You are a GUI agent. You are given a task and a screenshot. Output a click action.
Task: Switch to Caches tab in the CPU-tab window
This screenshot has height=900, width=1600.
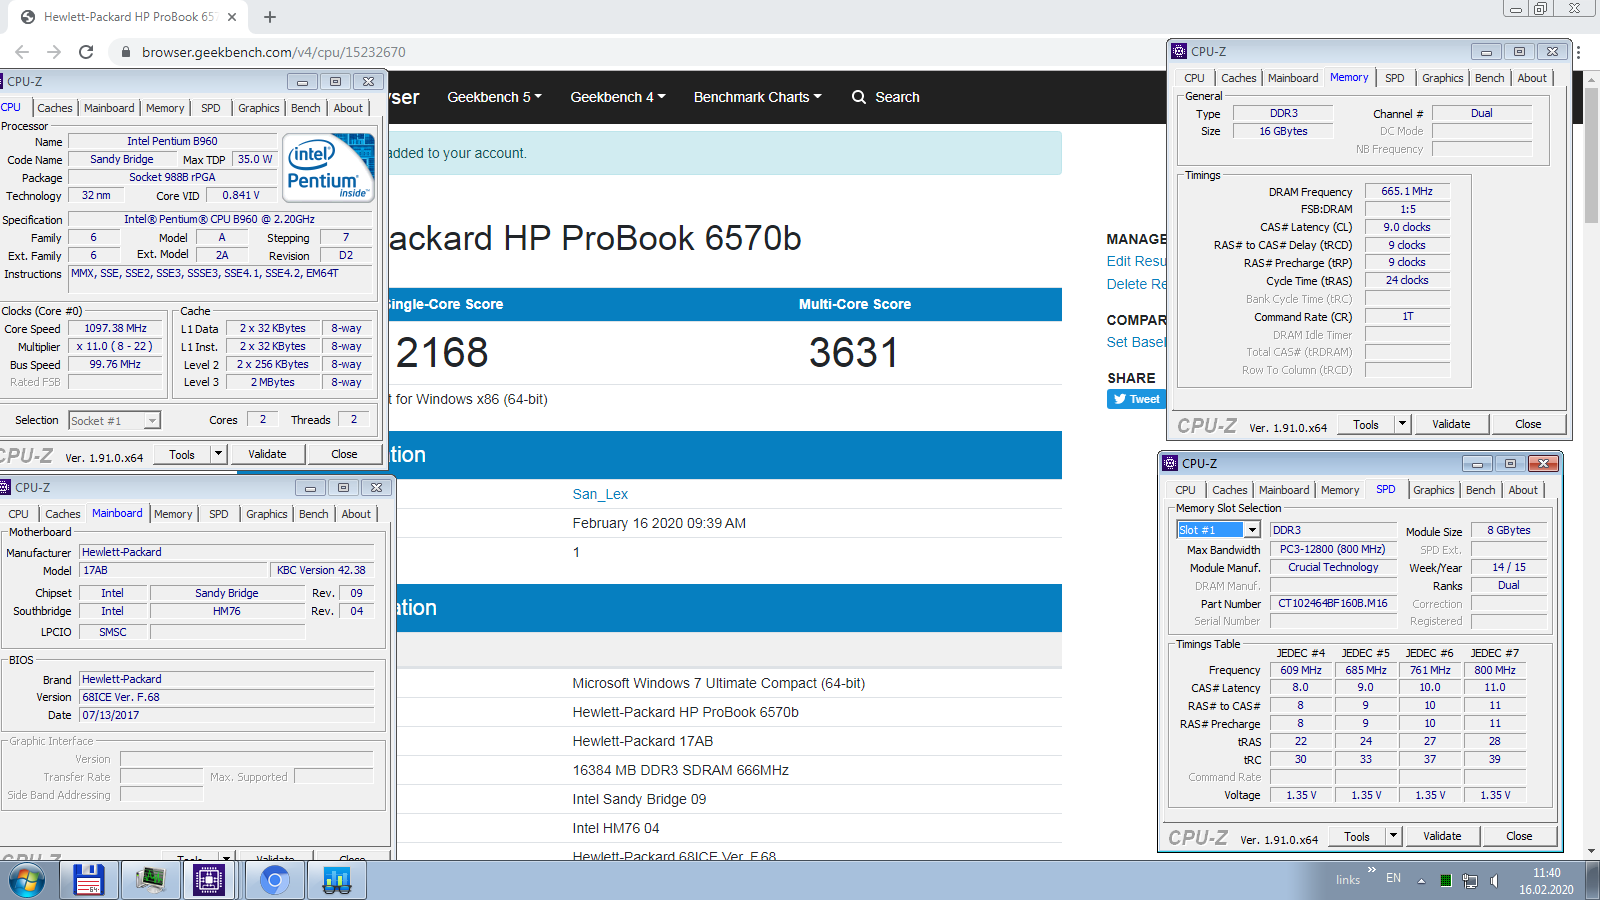(x=55, y=108)
